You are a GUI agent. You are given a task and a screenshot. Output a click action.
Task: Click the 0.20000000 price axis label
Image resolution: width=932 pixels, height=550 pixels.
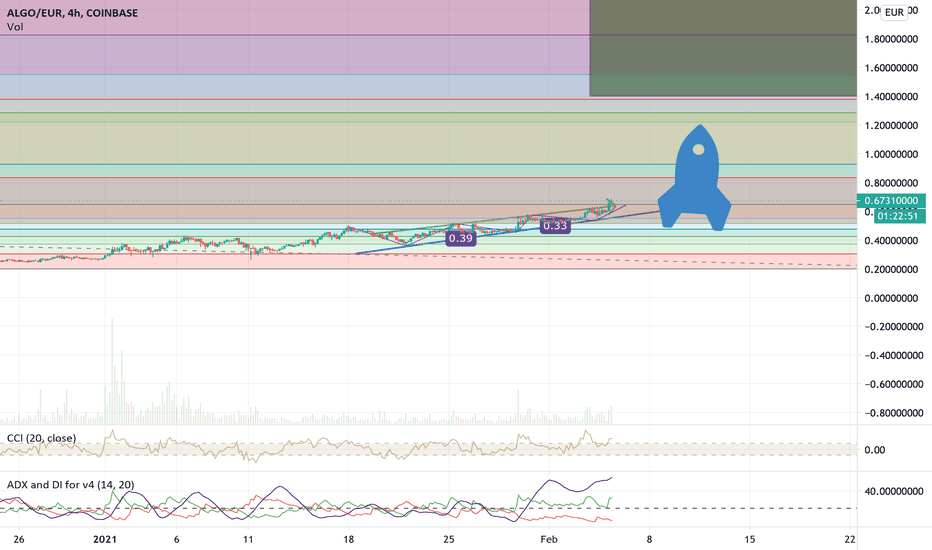coord(891,269)
